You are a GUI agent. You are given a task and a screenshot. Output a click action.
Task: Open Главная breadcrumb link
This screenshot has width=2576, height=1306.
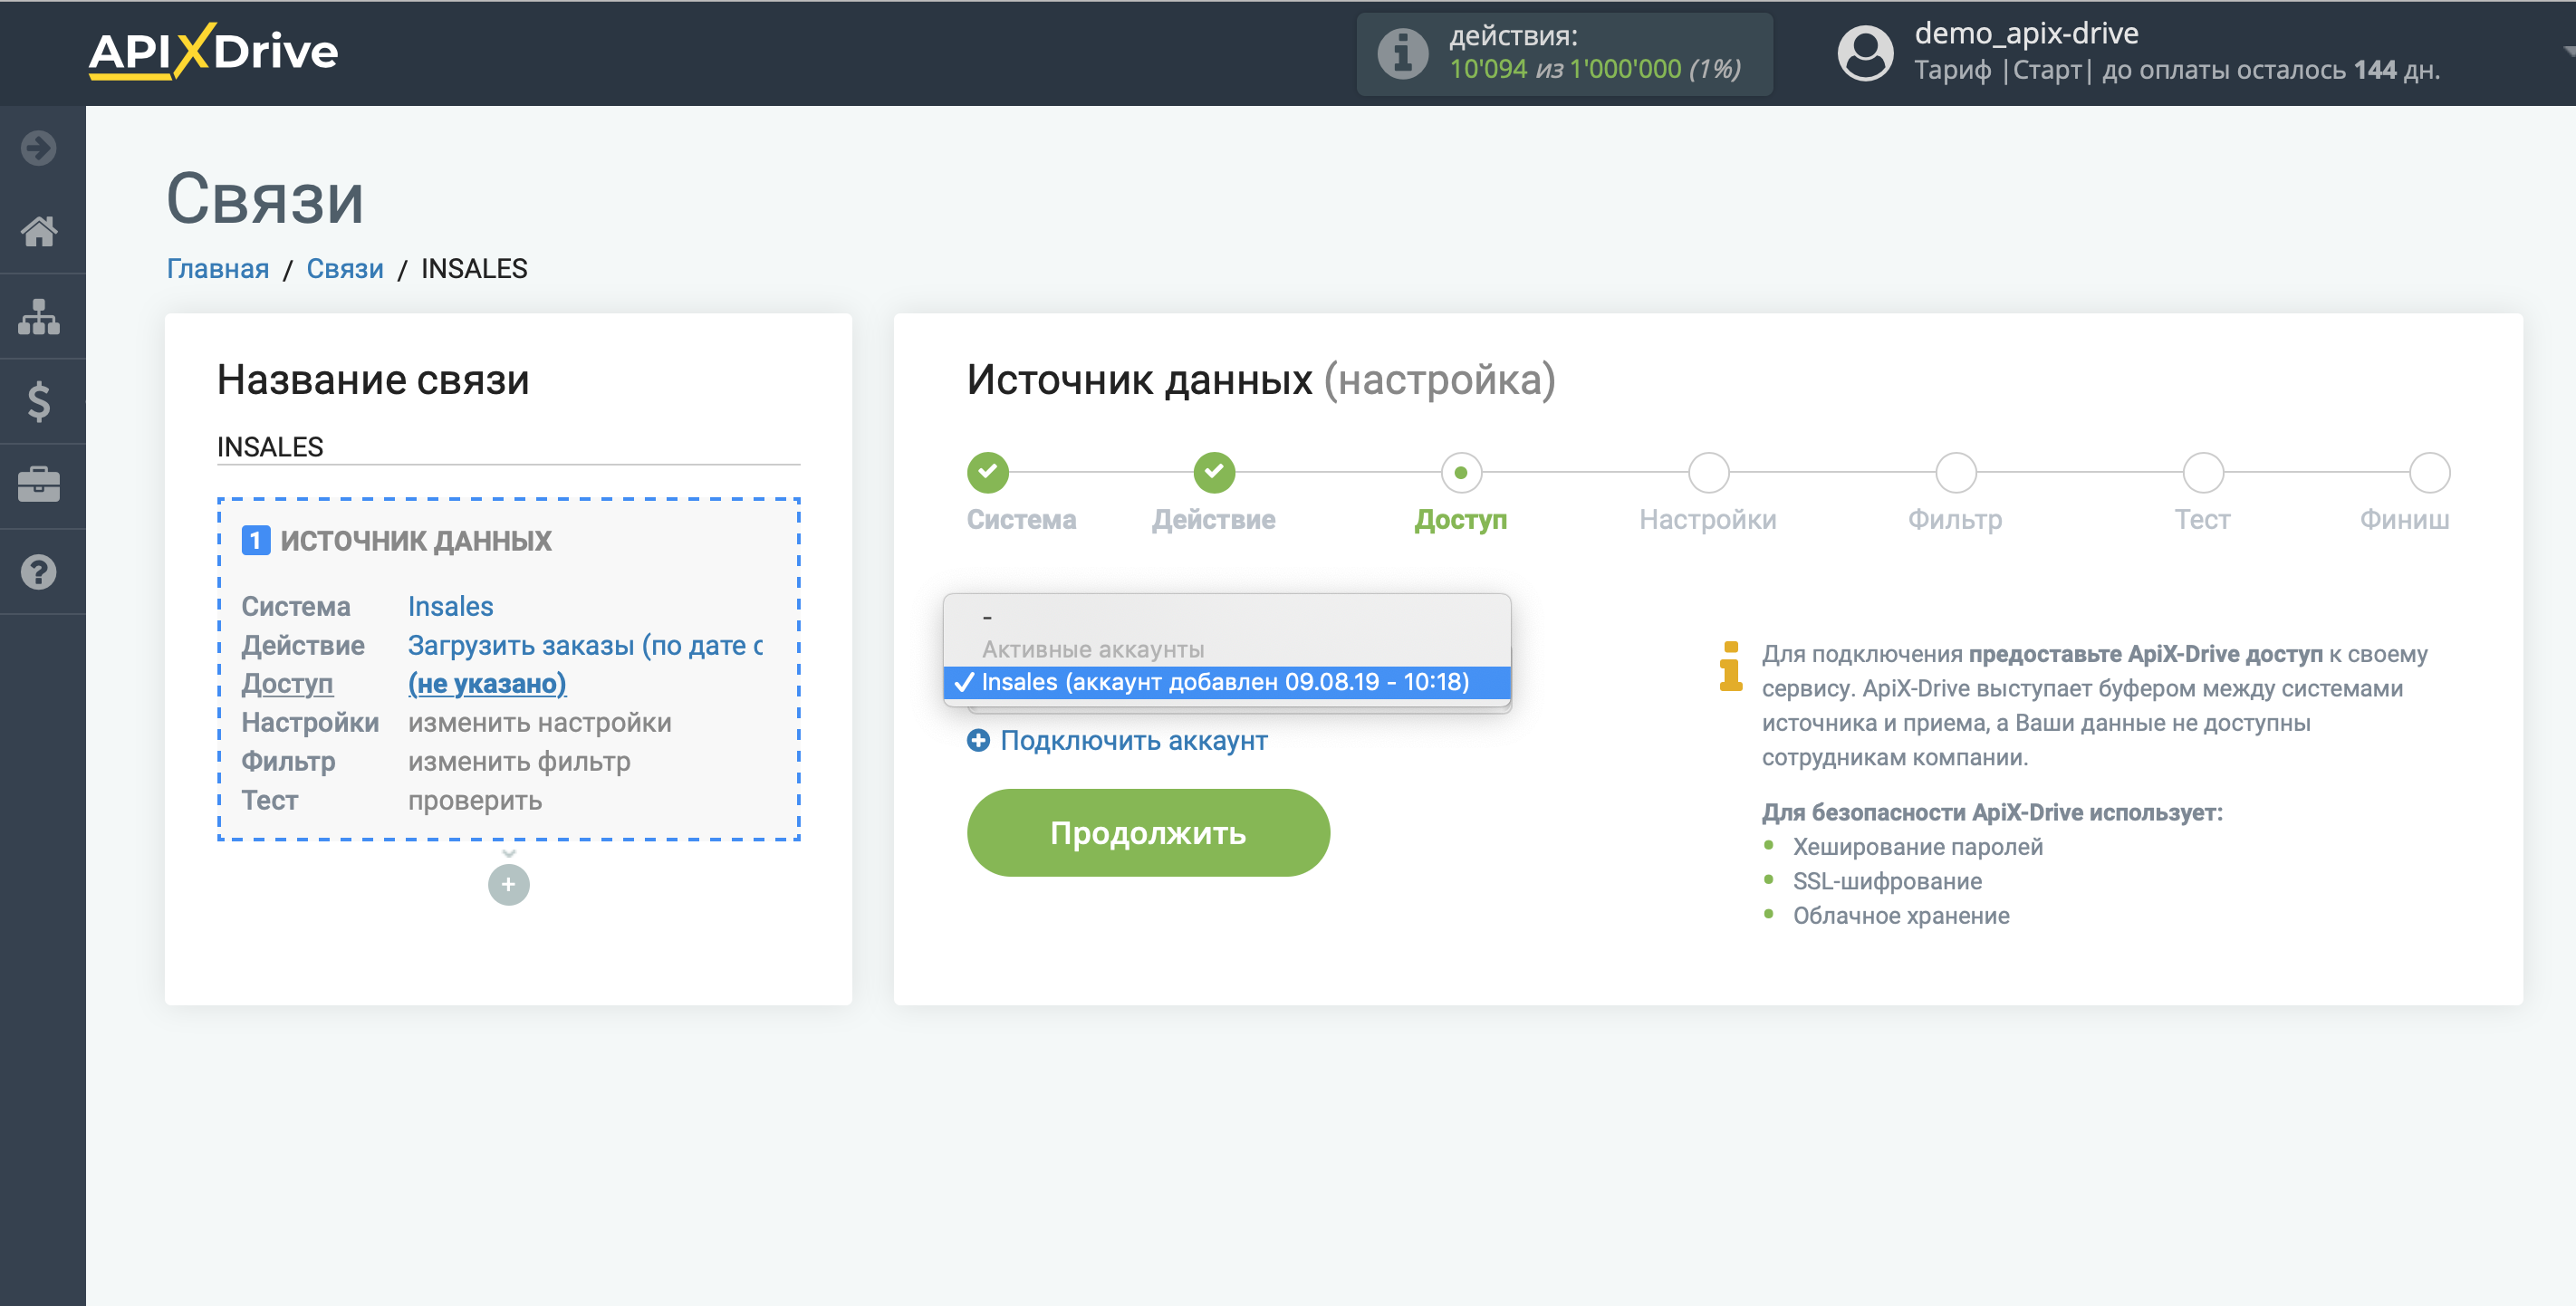coord(218,269)
